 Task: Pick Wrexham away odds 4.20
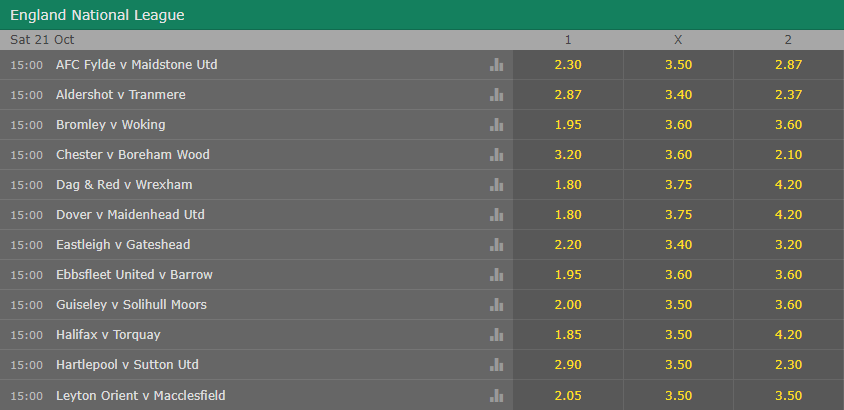[x=789, y=185]
